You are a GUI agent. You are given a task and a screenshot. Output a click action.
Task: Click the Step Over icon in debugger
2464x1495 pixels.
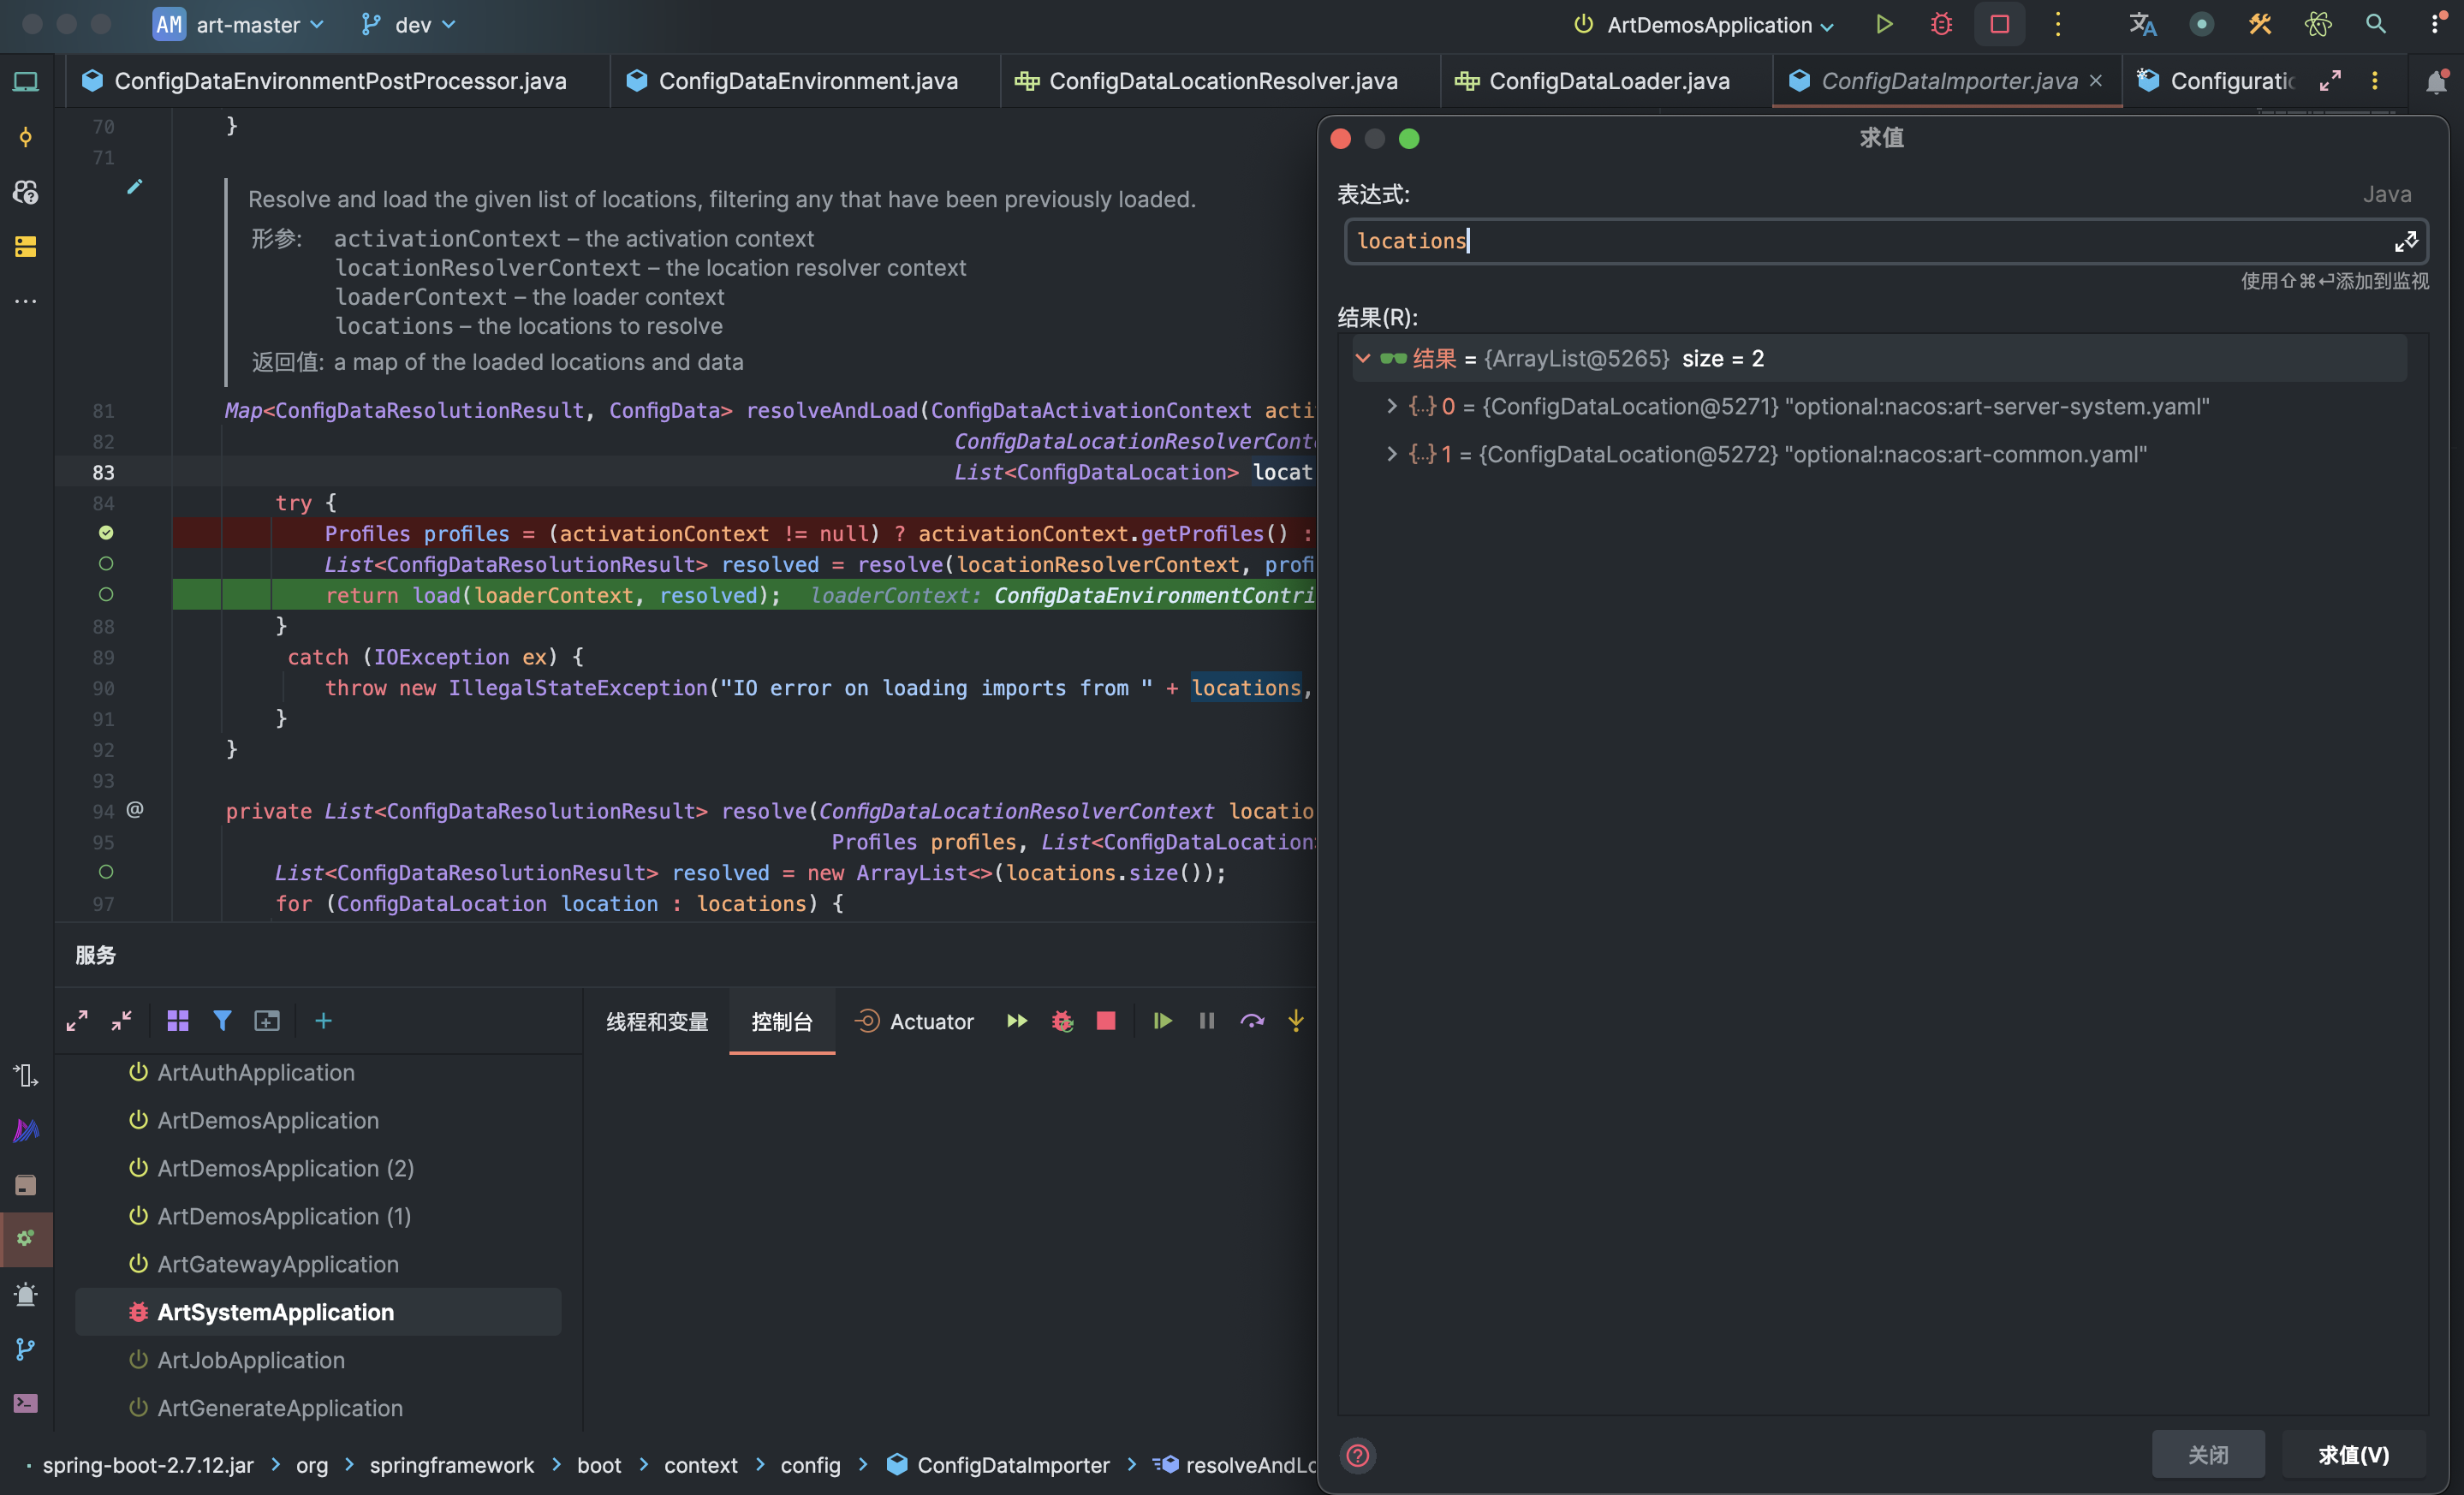tap(1251, 1021)
